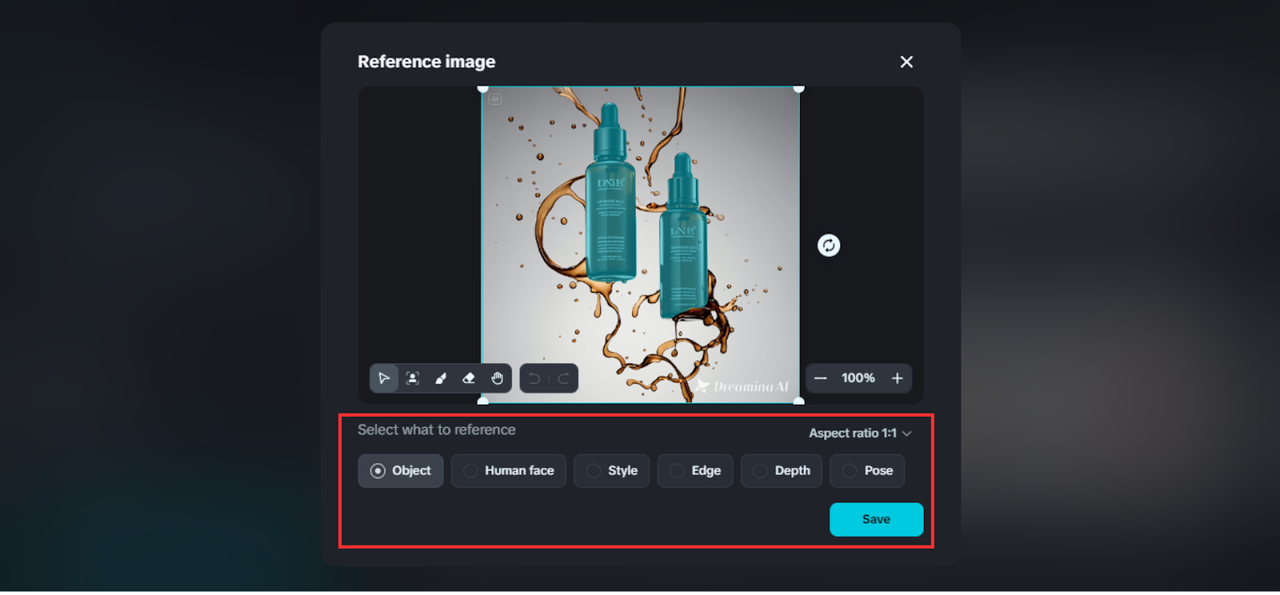Undo the last edit
1280x595 pixels.
tap(534, 378)
